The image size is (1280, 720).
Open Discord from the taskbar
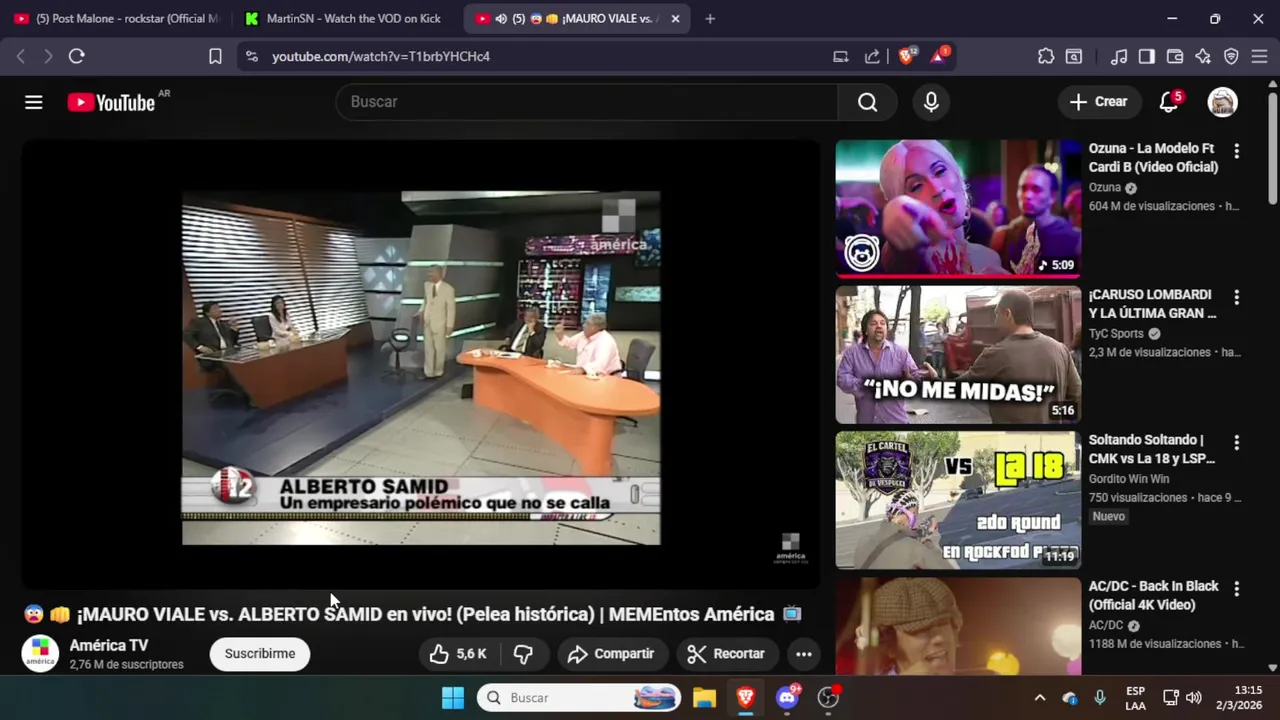click(787, 698)
